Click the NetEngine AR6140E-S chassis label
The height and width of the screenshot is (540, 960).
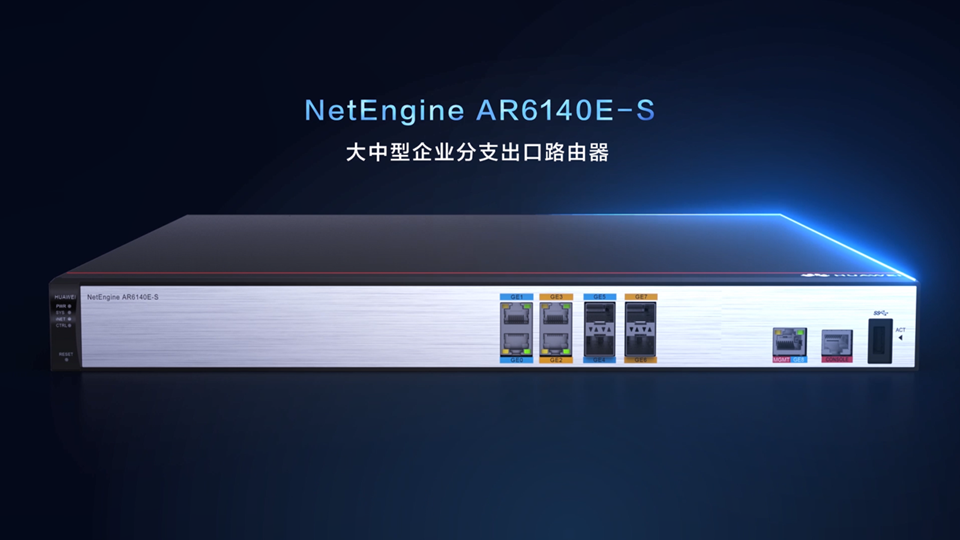click(x=122, y=297)
